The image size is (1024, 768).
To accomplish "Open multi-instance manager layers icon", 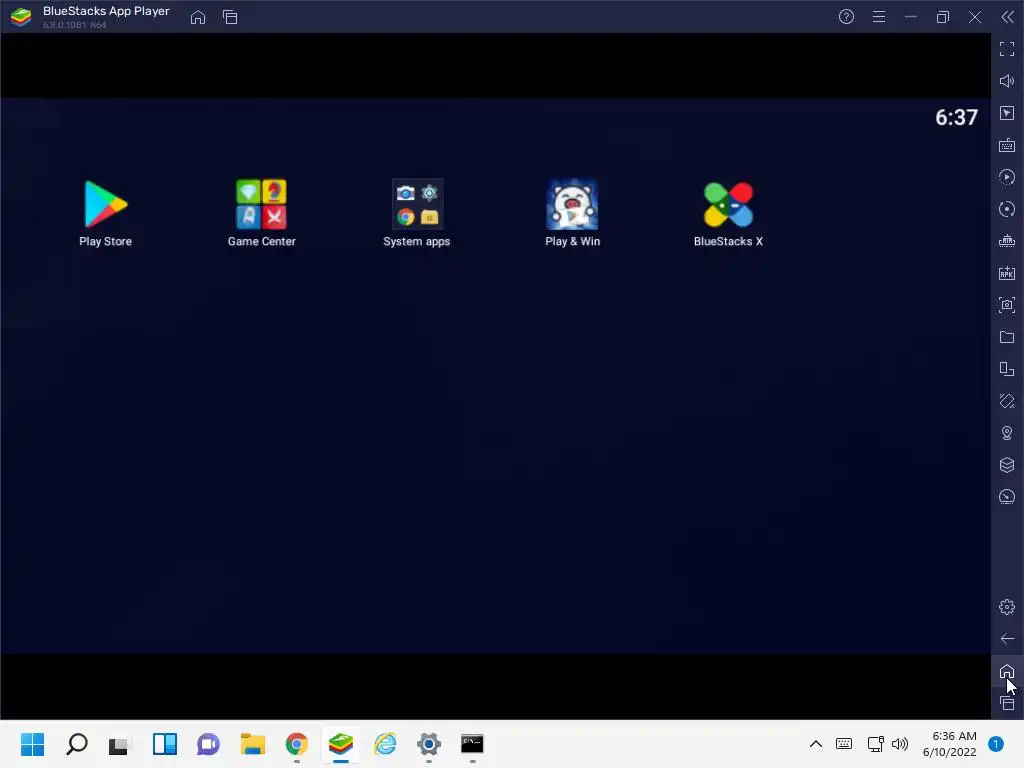I will pos(1007,465).
